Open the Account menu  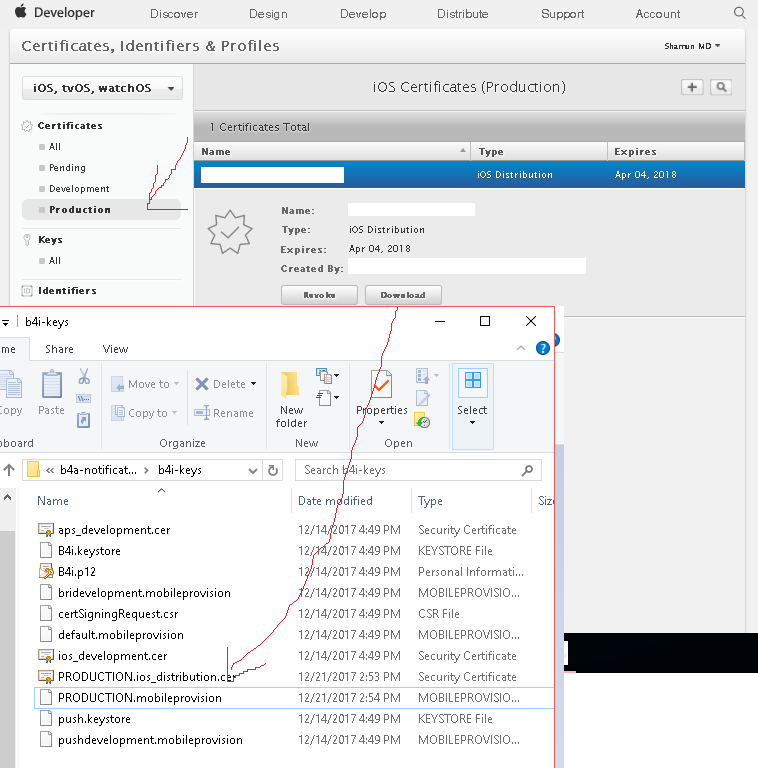click(658, 14)
